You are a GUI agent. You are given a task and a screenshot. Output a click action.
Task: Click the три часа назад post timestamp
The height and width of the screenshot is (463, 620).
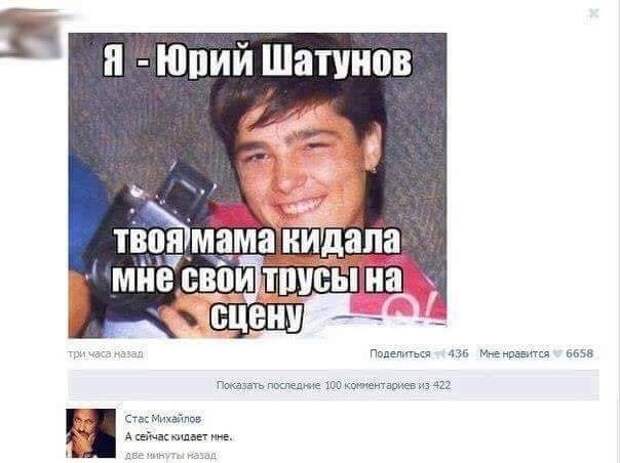[x=106, y=354]
